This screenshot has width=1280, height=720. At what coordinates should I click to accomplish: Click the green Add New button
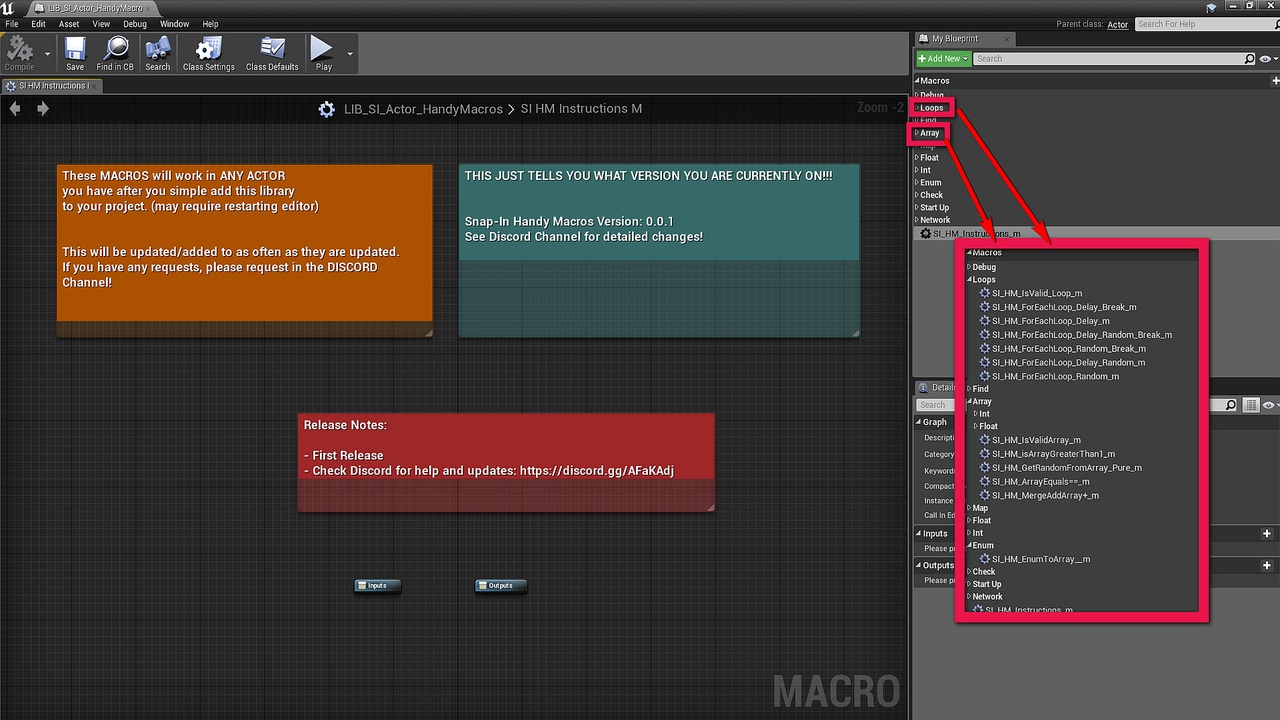click(x=942, y=59)
